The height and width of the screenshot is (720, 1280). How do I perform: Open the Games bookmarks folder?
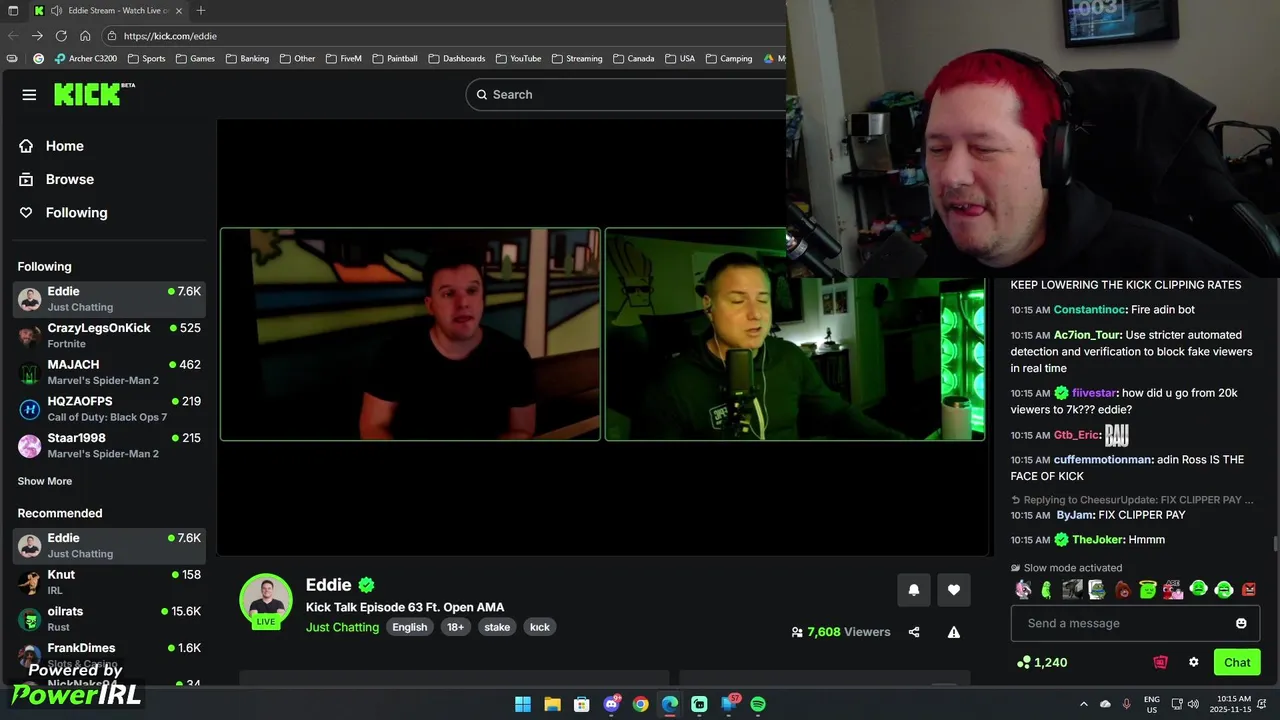click(195, 59)
